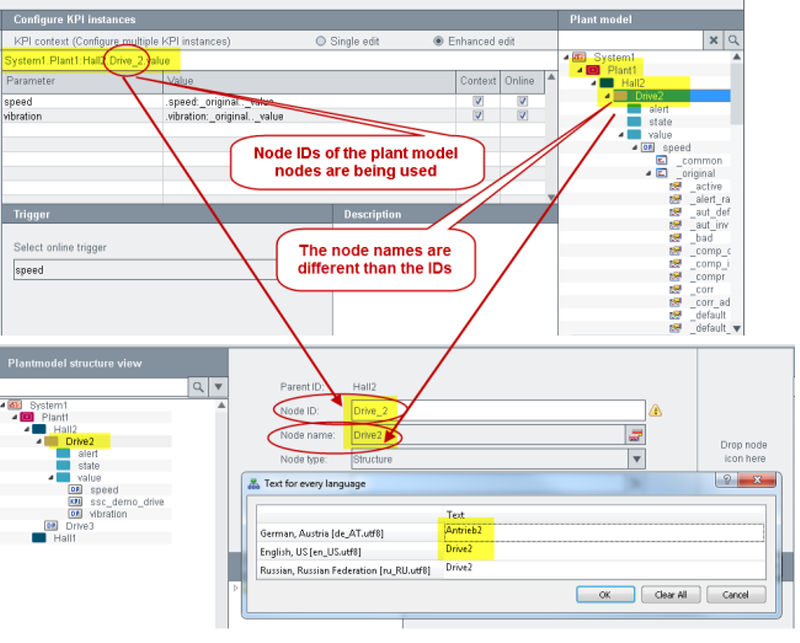Click Plant1 icon in structure view
The image size is (800, 643).
click(x=27, y=417)
